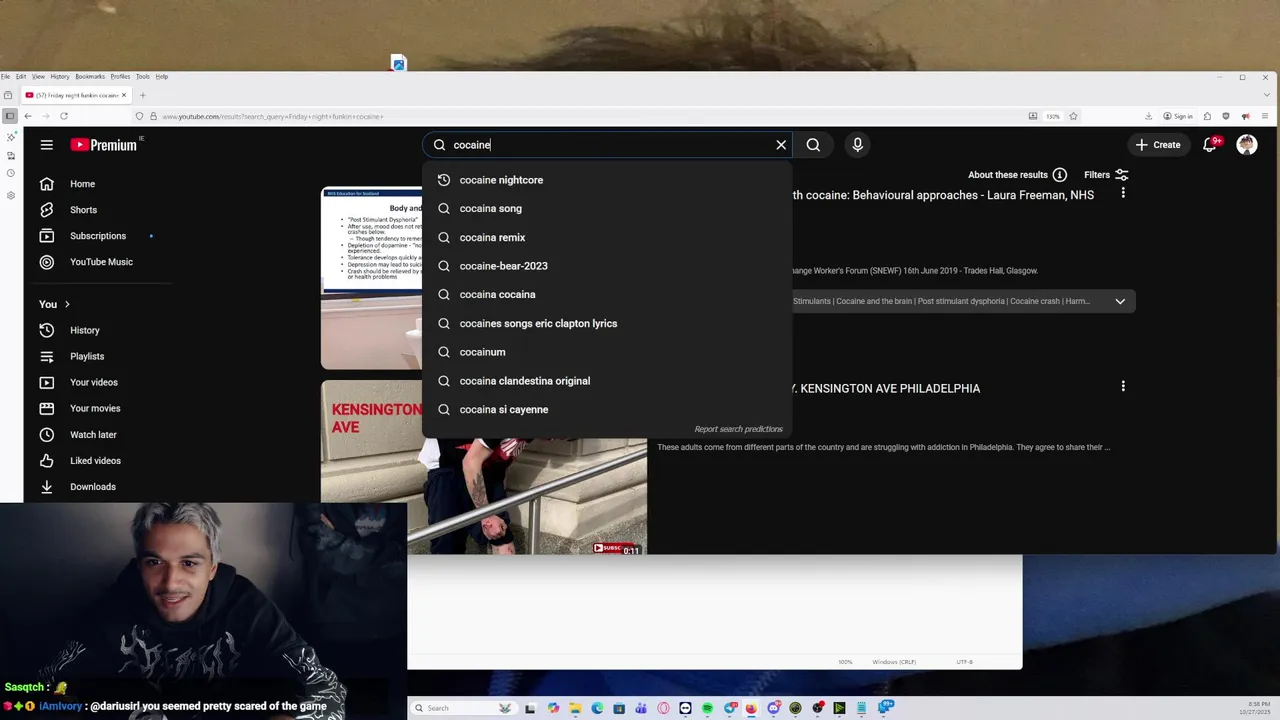Image resolution: width=1280 pixels, height=720 pixels.
Task: Open options menu for Kensington Ave video
Action: coord(1123,386)
